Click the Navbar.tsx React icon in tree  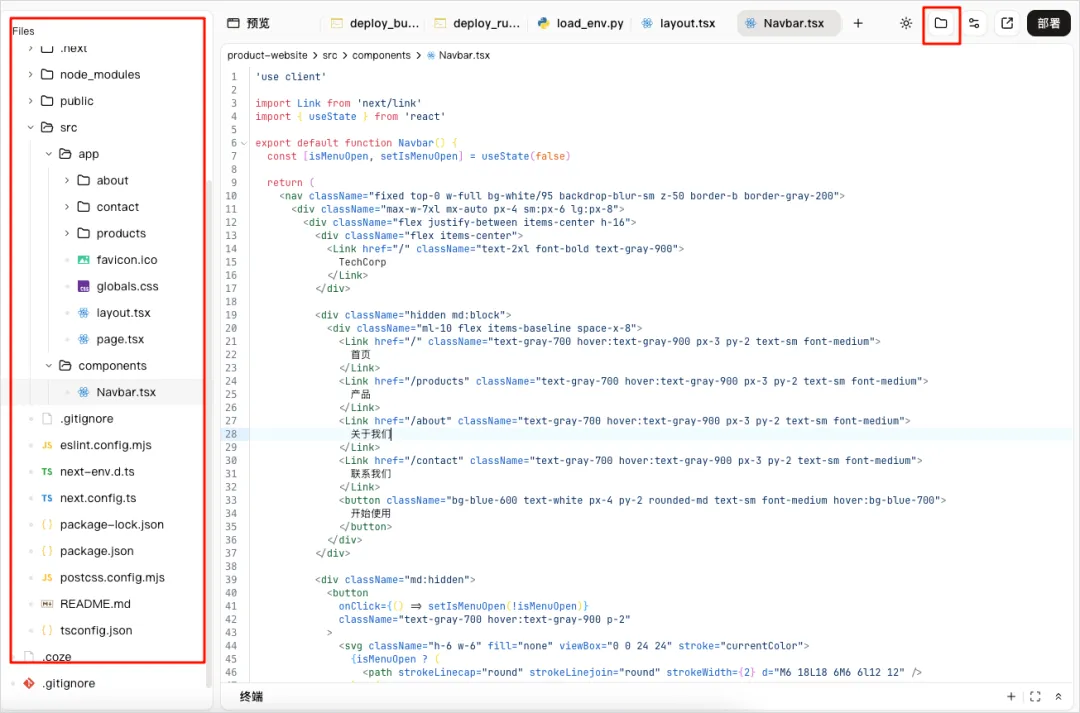83,392
